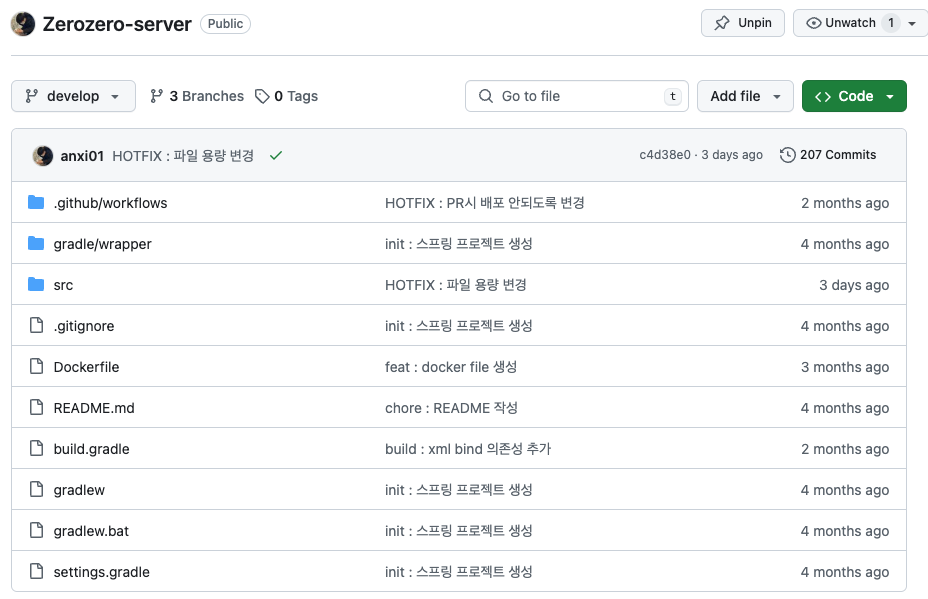Click the Unpin button label
The image size is (928, 599).
click(755, 23)
